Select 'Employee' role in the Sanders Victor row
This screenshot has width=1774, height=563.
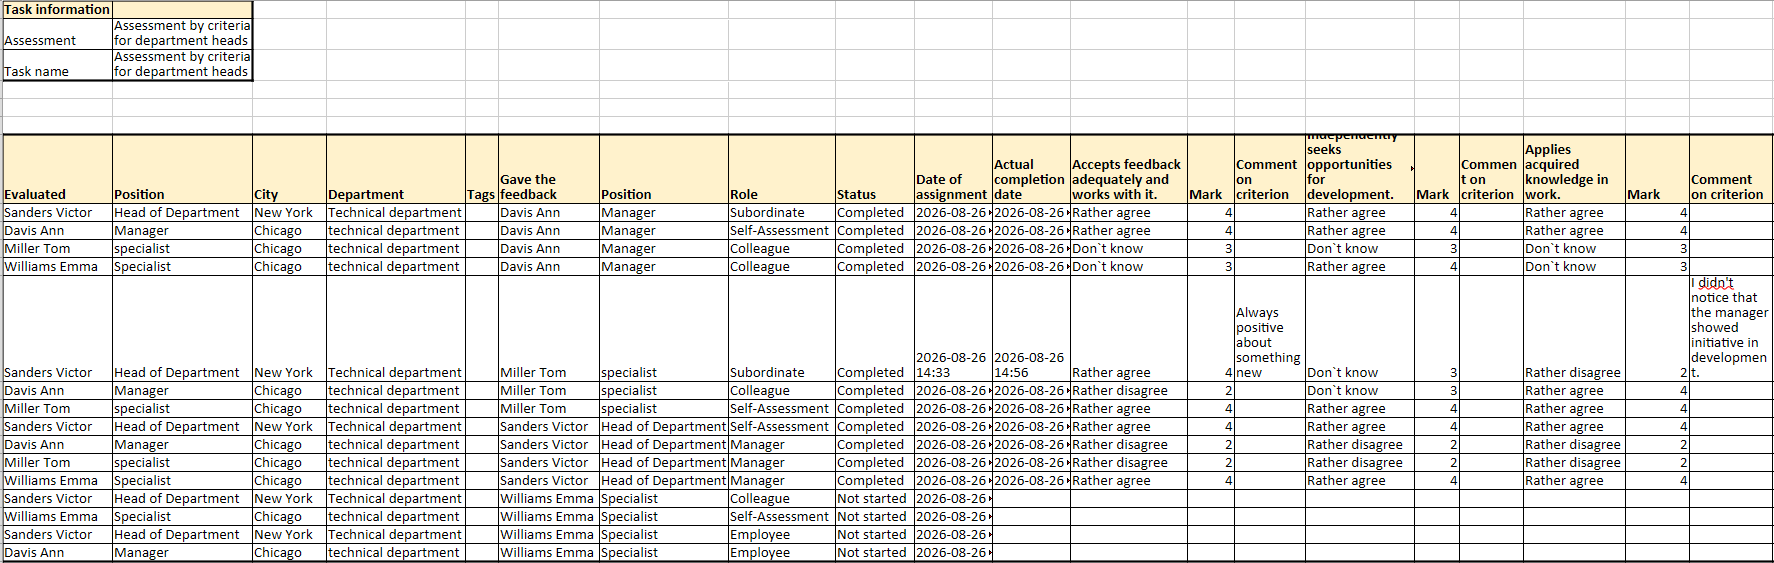782,535
